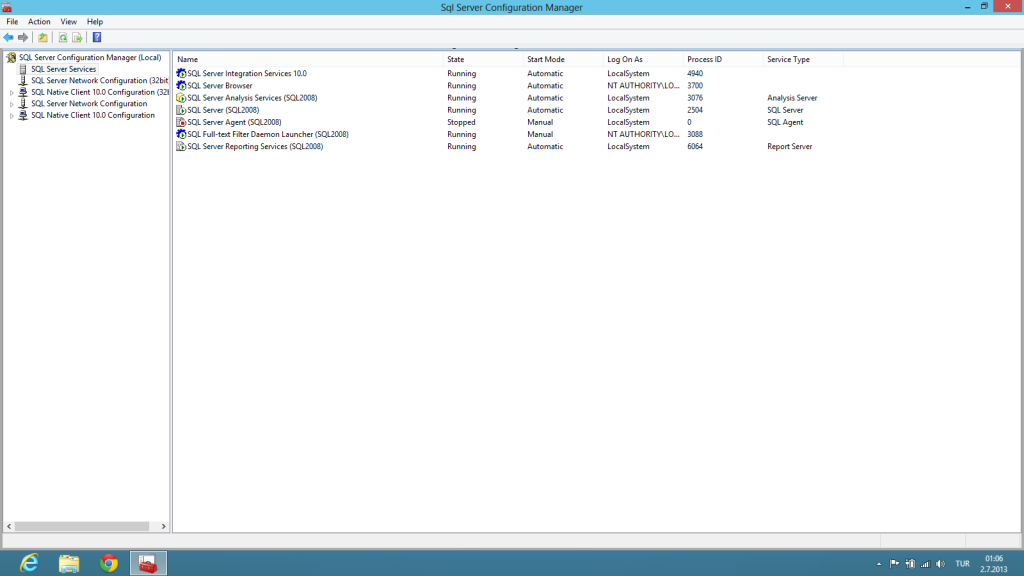Open the File menu

coord(12,22)
